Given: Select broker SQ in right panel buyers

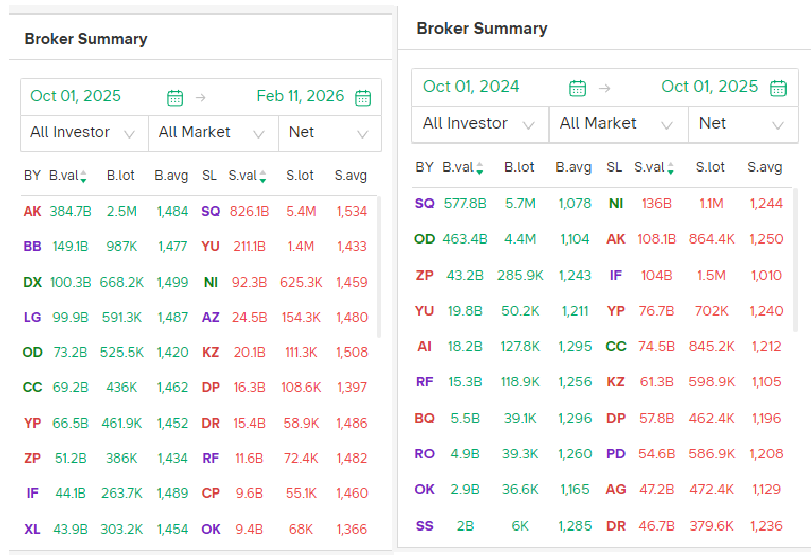Looking at the screenshot, I should tap(425, 203).
